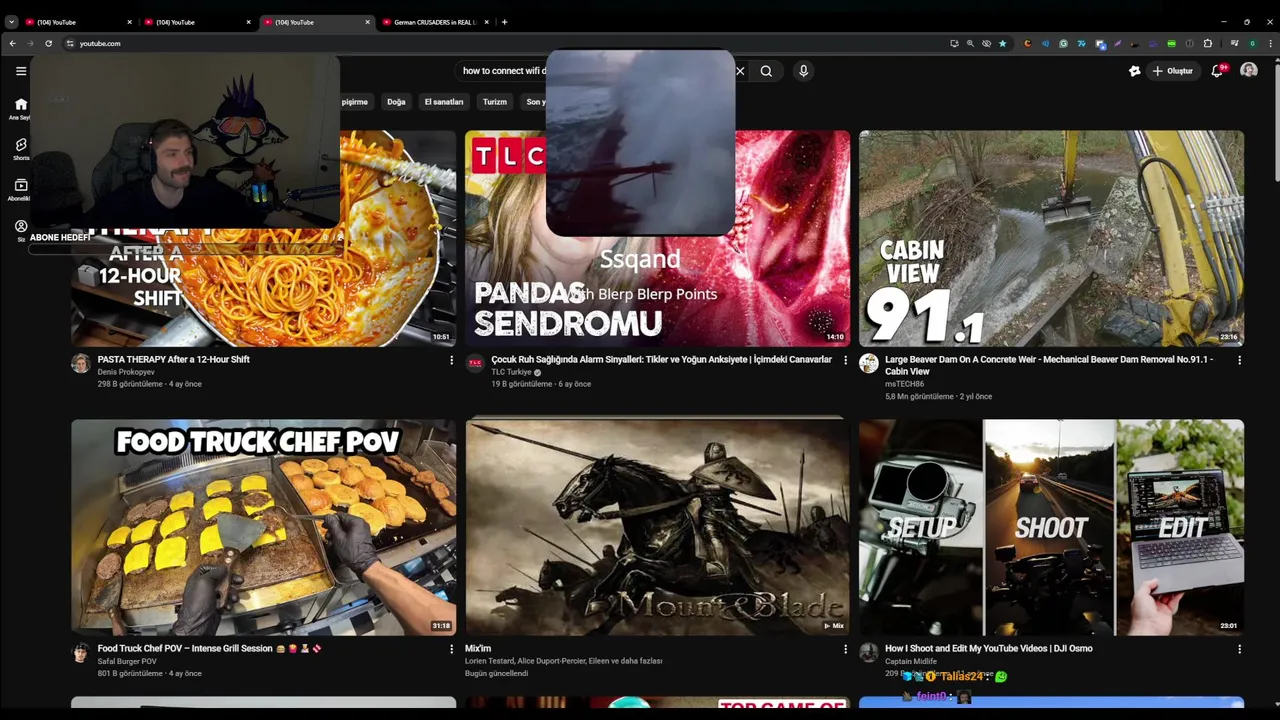Open the Cabin View 91.1 thumbnail

tap(1051, 238)
